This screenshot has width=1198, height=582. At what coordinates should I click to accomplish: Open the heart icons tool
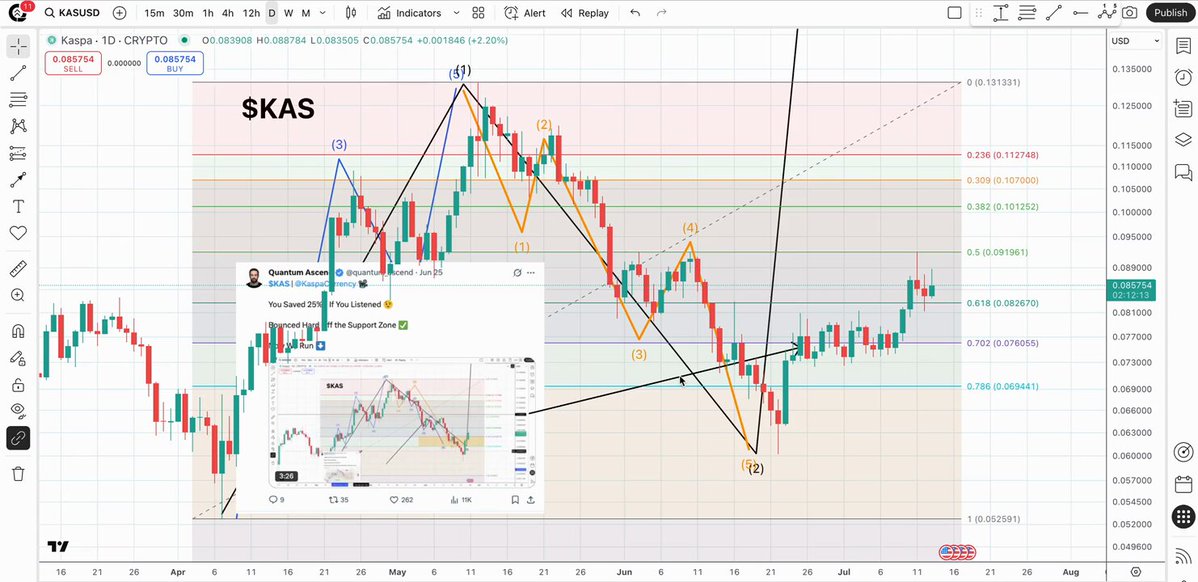(x=18, y=233)
